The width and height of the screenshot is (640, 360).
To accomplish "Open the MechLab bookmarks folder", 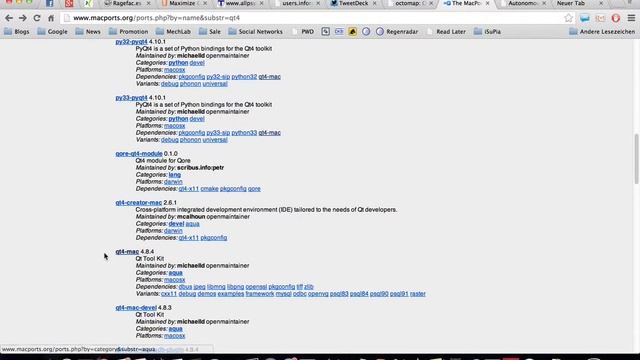I will click(173, 32).
